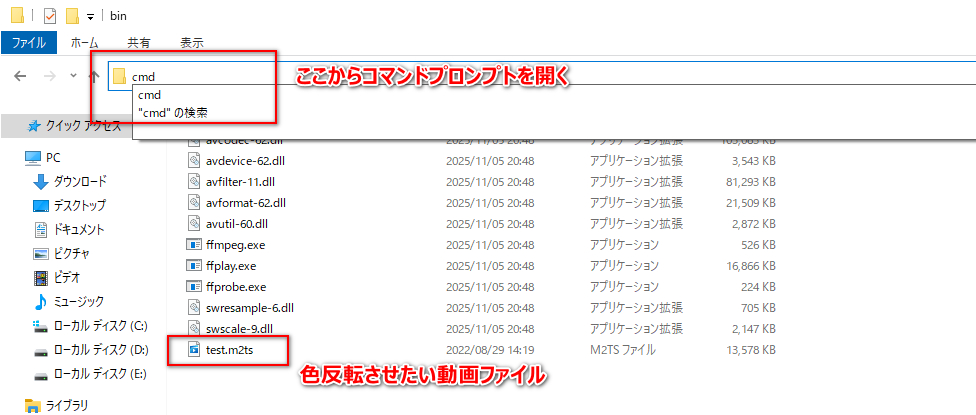Open ローカル ディスク (D:)
The width and height of the screenshot is (976, 415).
(x=101, y=350)
